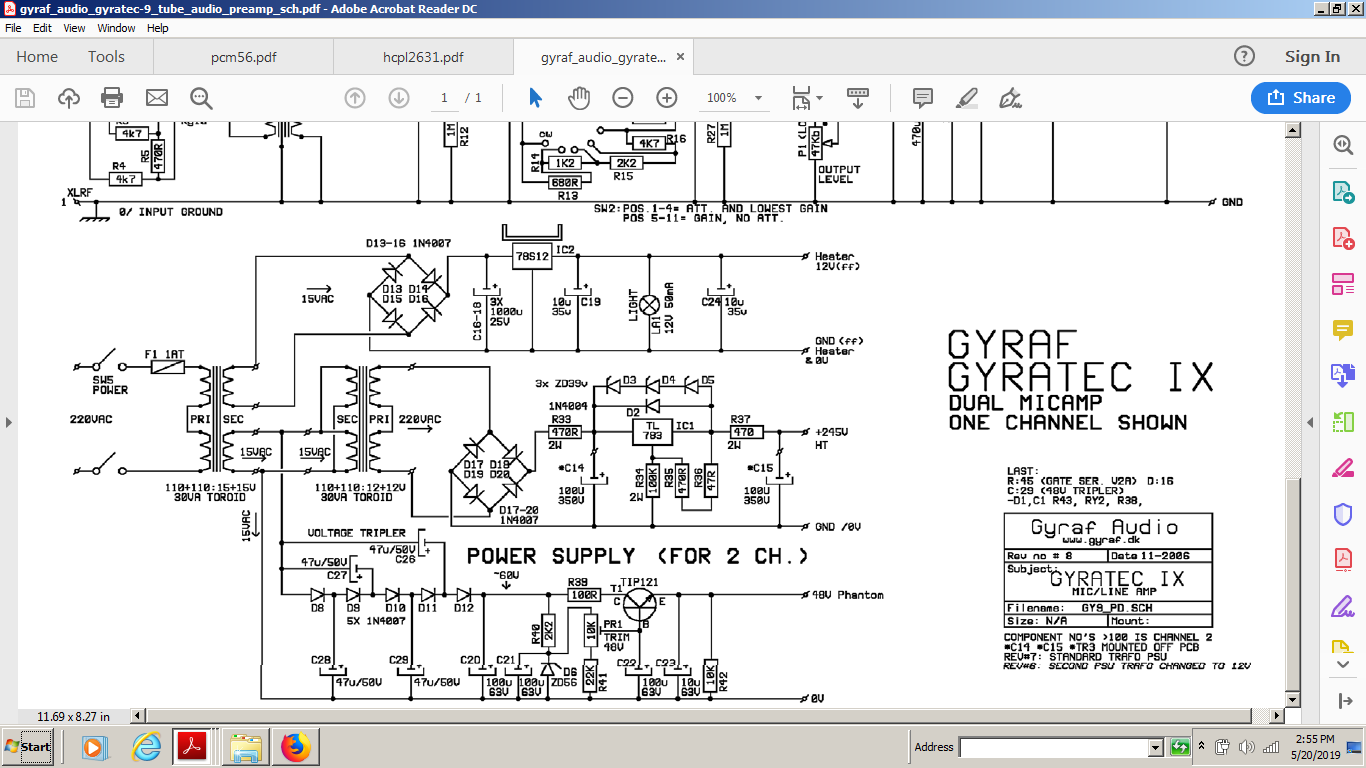Viewport: 1366px width, 768px height.
Task: Click the 100% zoom value field
Action: tap(722, 98)
